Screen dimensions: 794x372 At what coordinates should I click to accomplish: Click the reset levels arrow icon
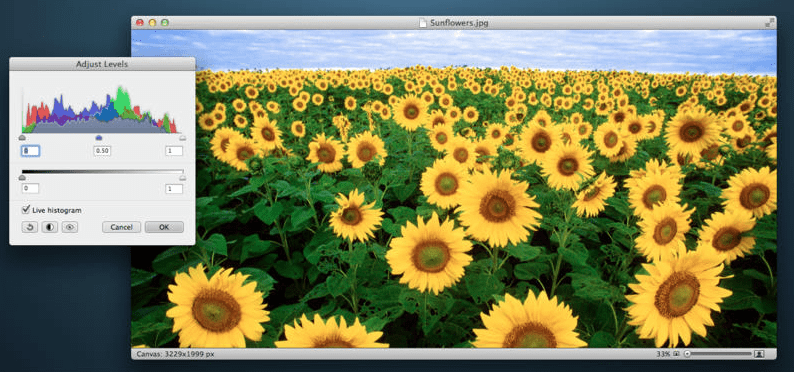[30, 227]
